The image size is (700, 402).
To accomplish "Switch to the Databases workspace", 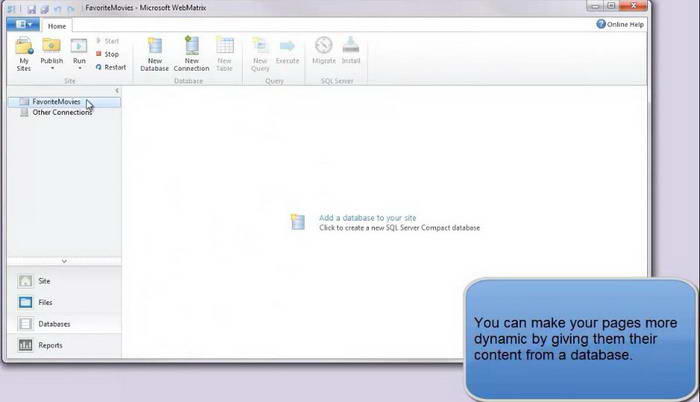I will tap(64, 324).
